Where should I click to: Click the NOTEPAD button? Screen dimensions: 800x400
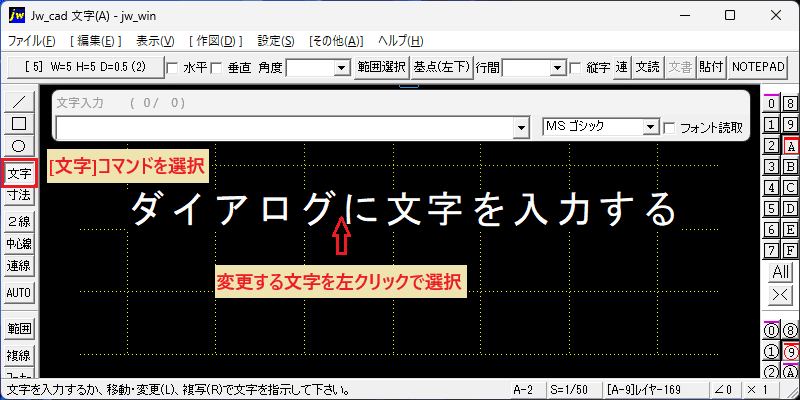point(758,67)
